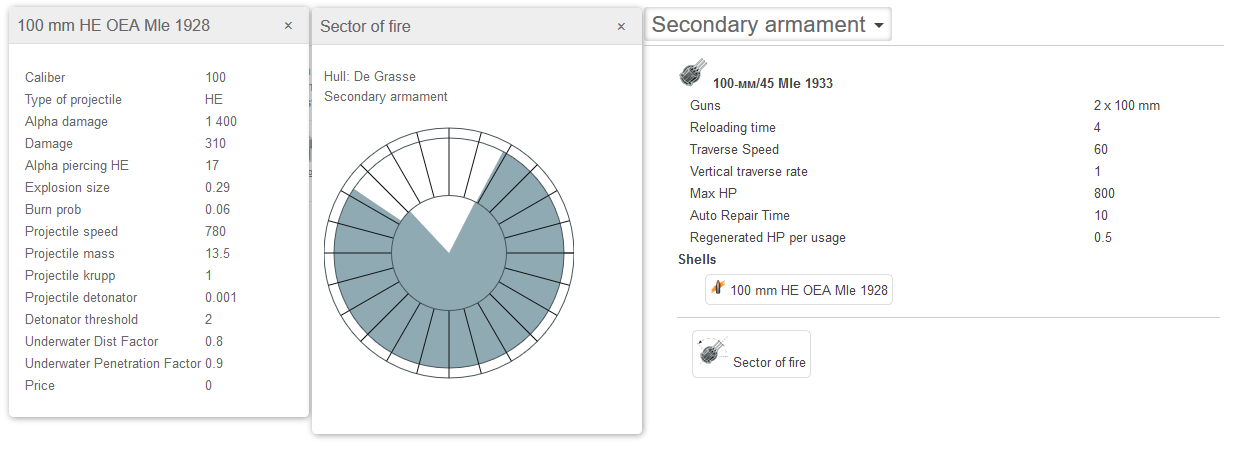Select the Alpha damage value 1 400
The image size is (1239, 463).
pos(221,122)
